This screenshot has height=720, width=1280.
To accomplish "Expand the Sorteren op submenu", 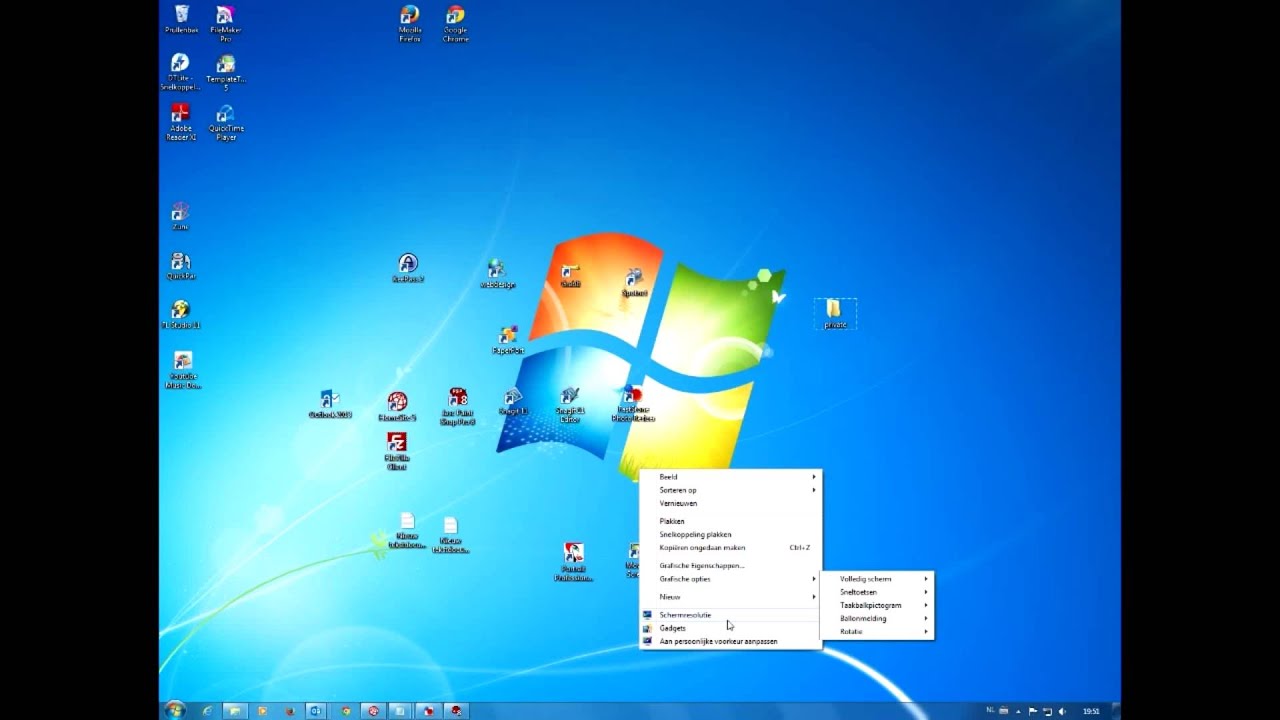I will (731, 490).
